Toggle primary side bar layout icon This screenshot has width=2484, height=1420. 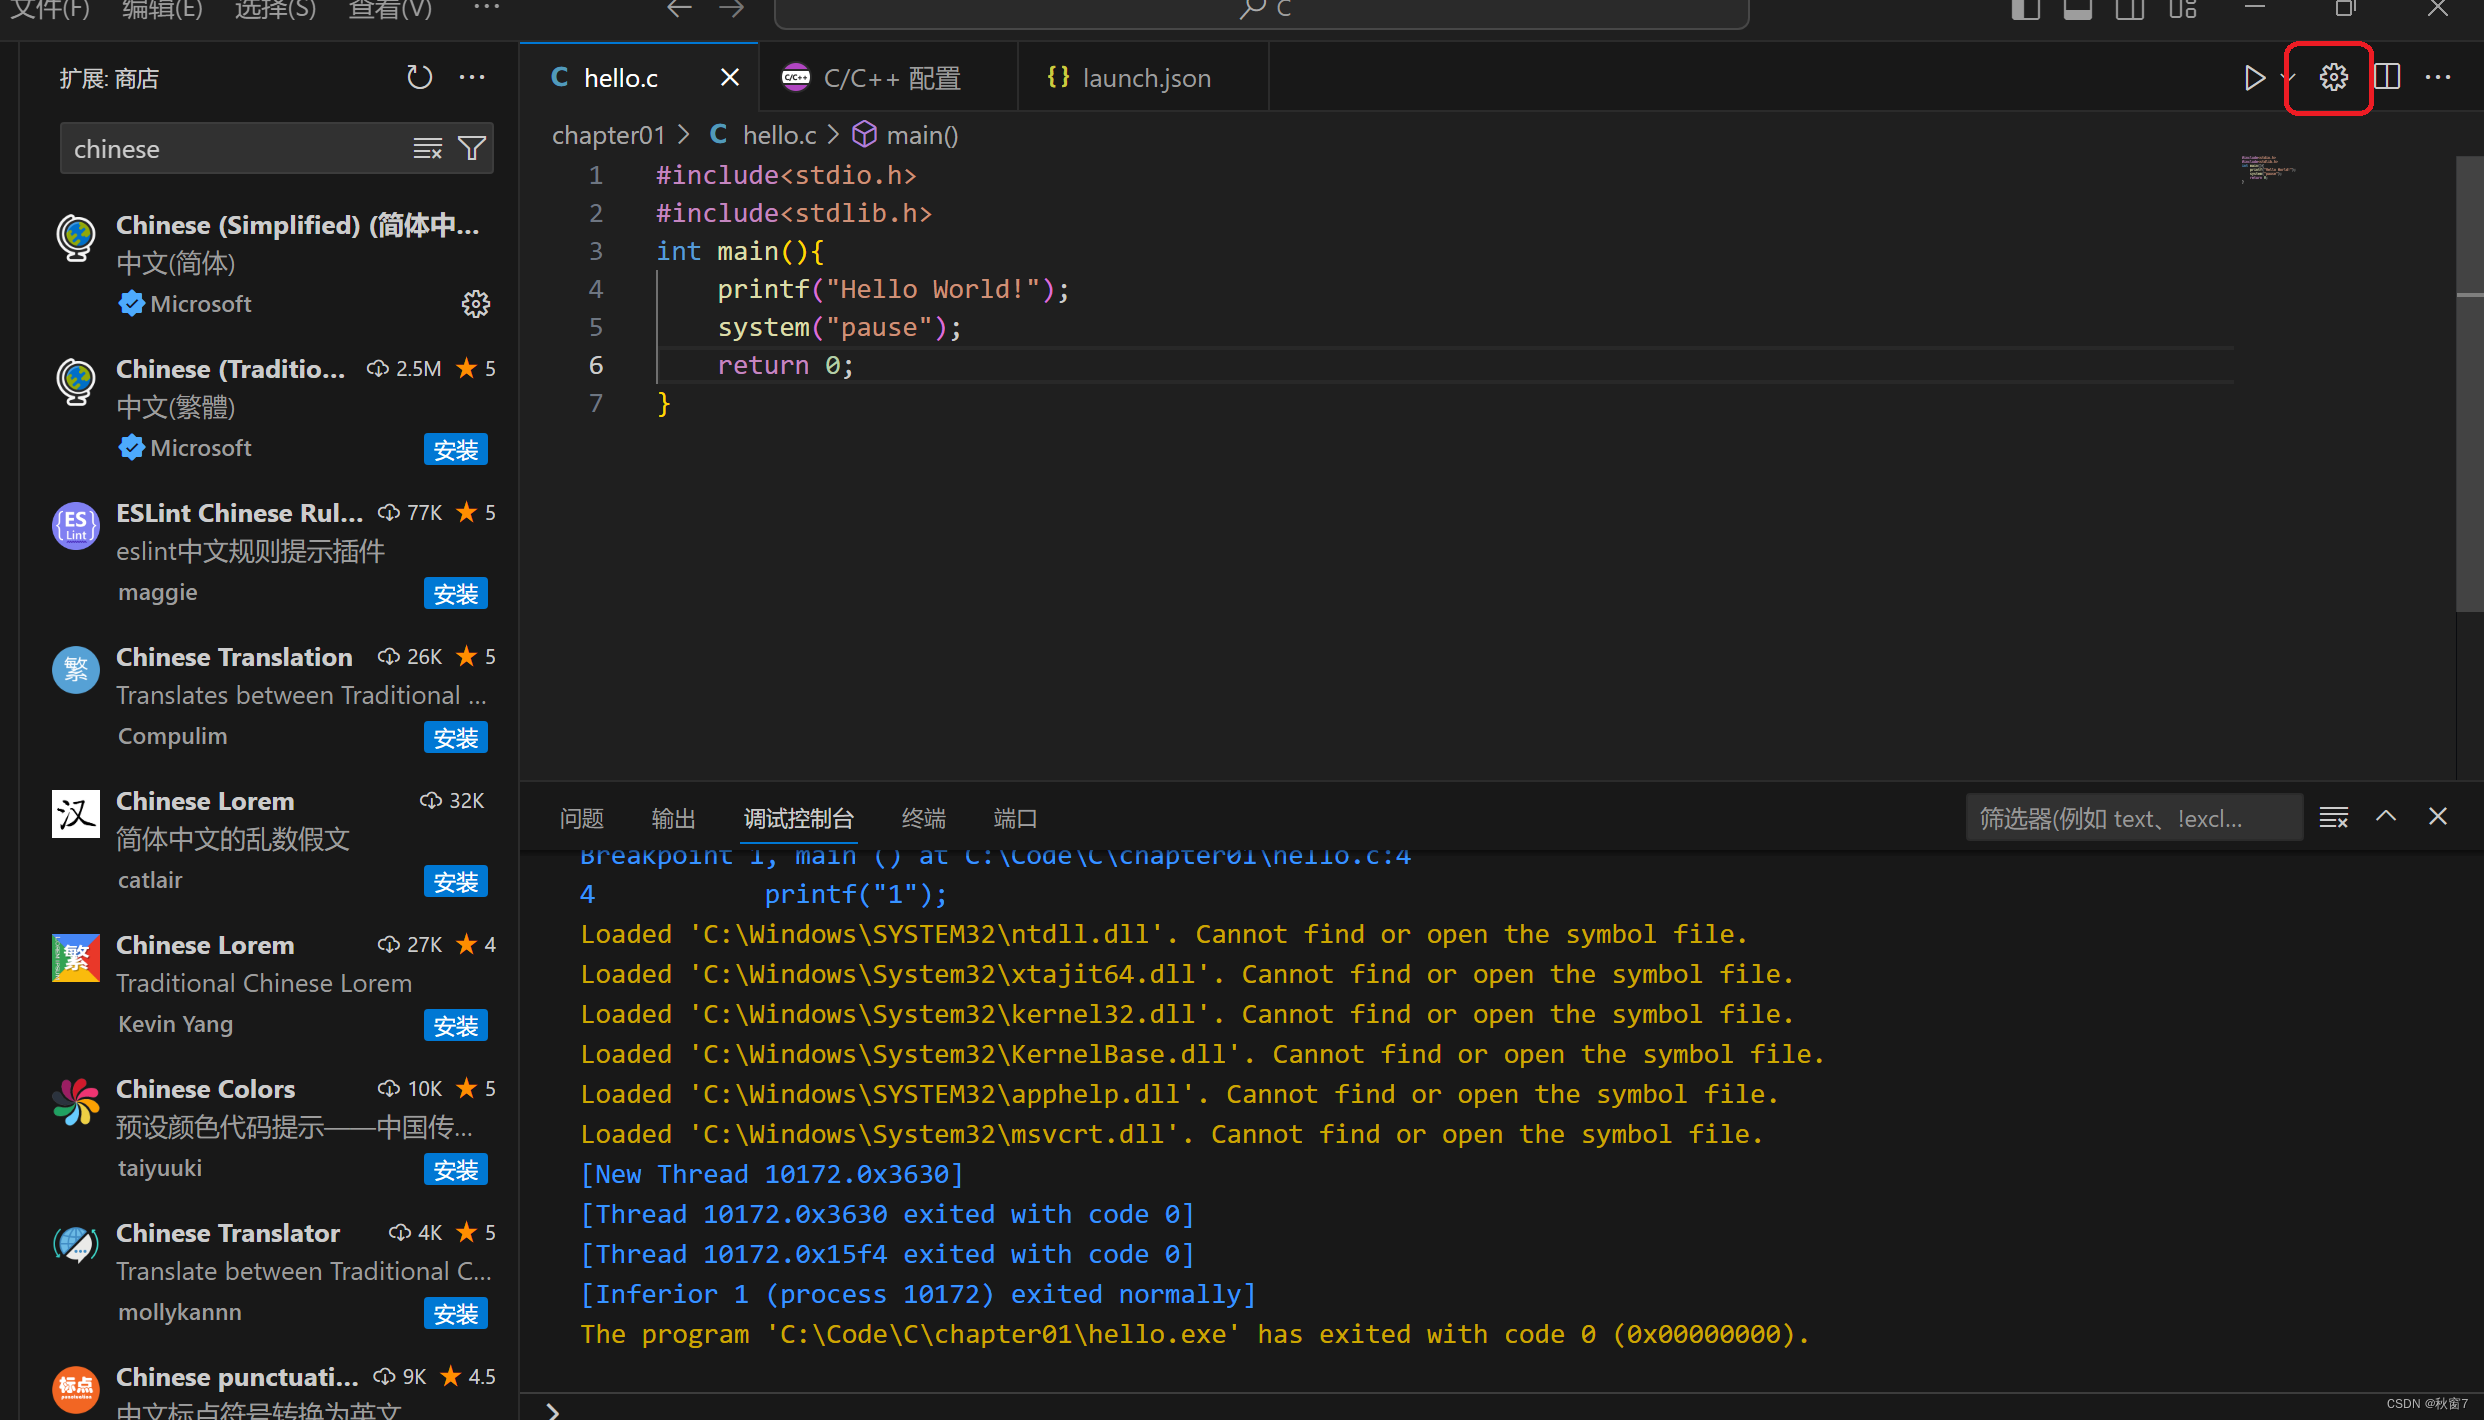2025,10
